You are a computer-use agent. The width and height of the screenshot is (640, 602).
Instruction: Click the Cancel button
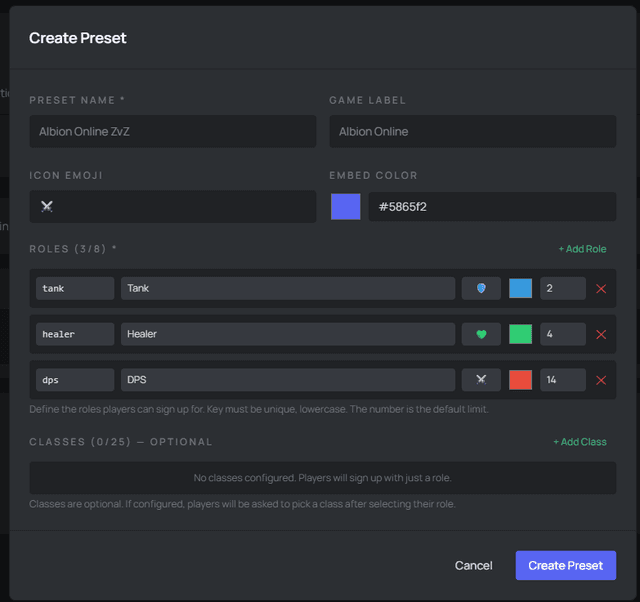coord(473,565)
